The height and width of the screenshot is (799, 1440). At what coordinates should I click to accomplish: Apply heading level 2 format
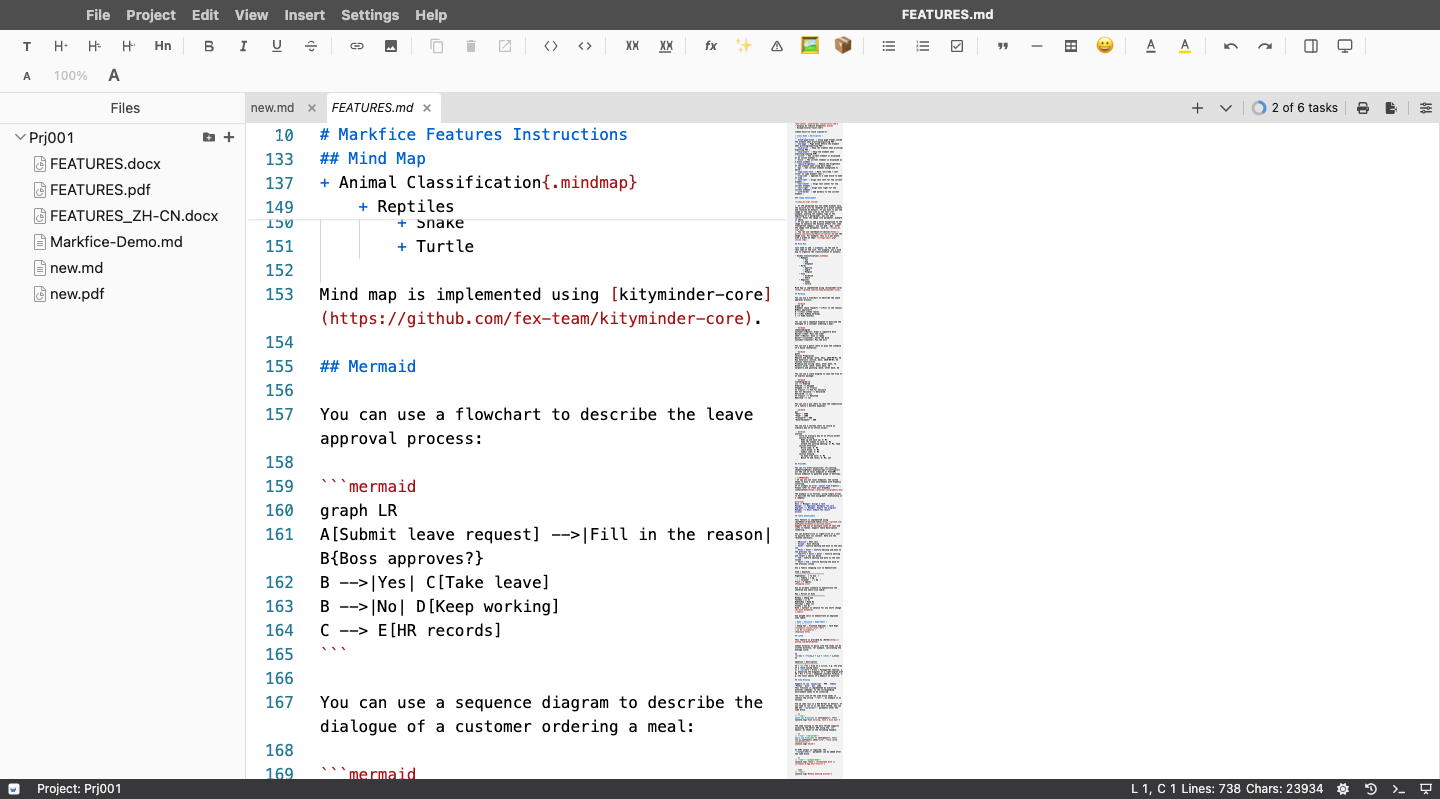95,46
